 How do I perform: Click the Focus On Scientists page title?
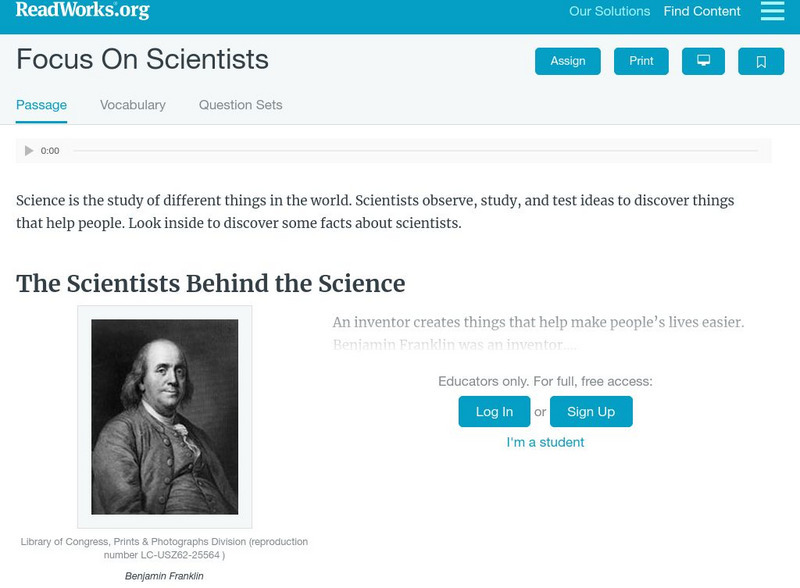tap(142, 59)
